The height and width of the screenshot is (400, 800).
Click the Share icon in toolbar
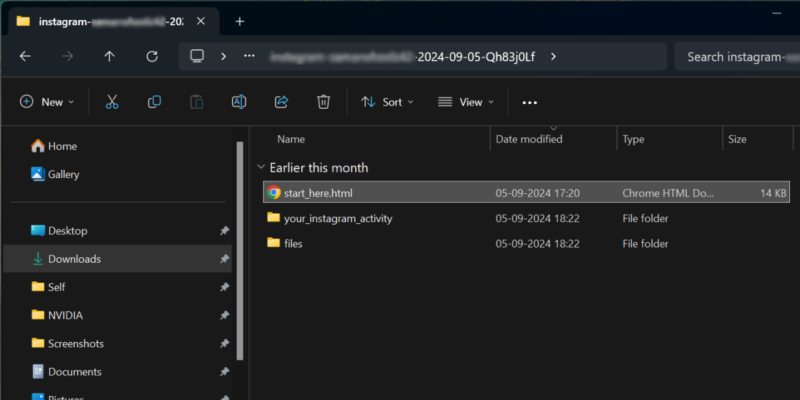(281, 102)
